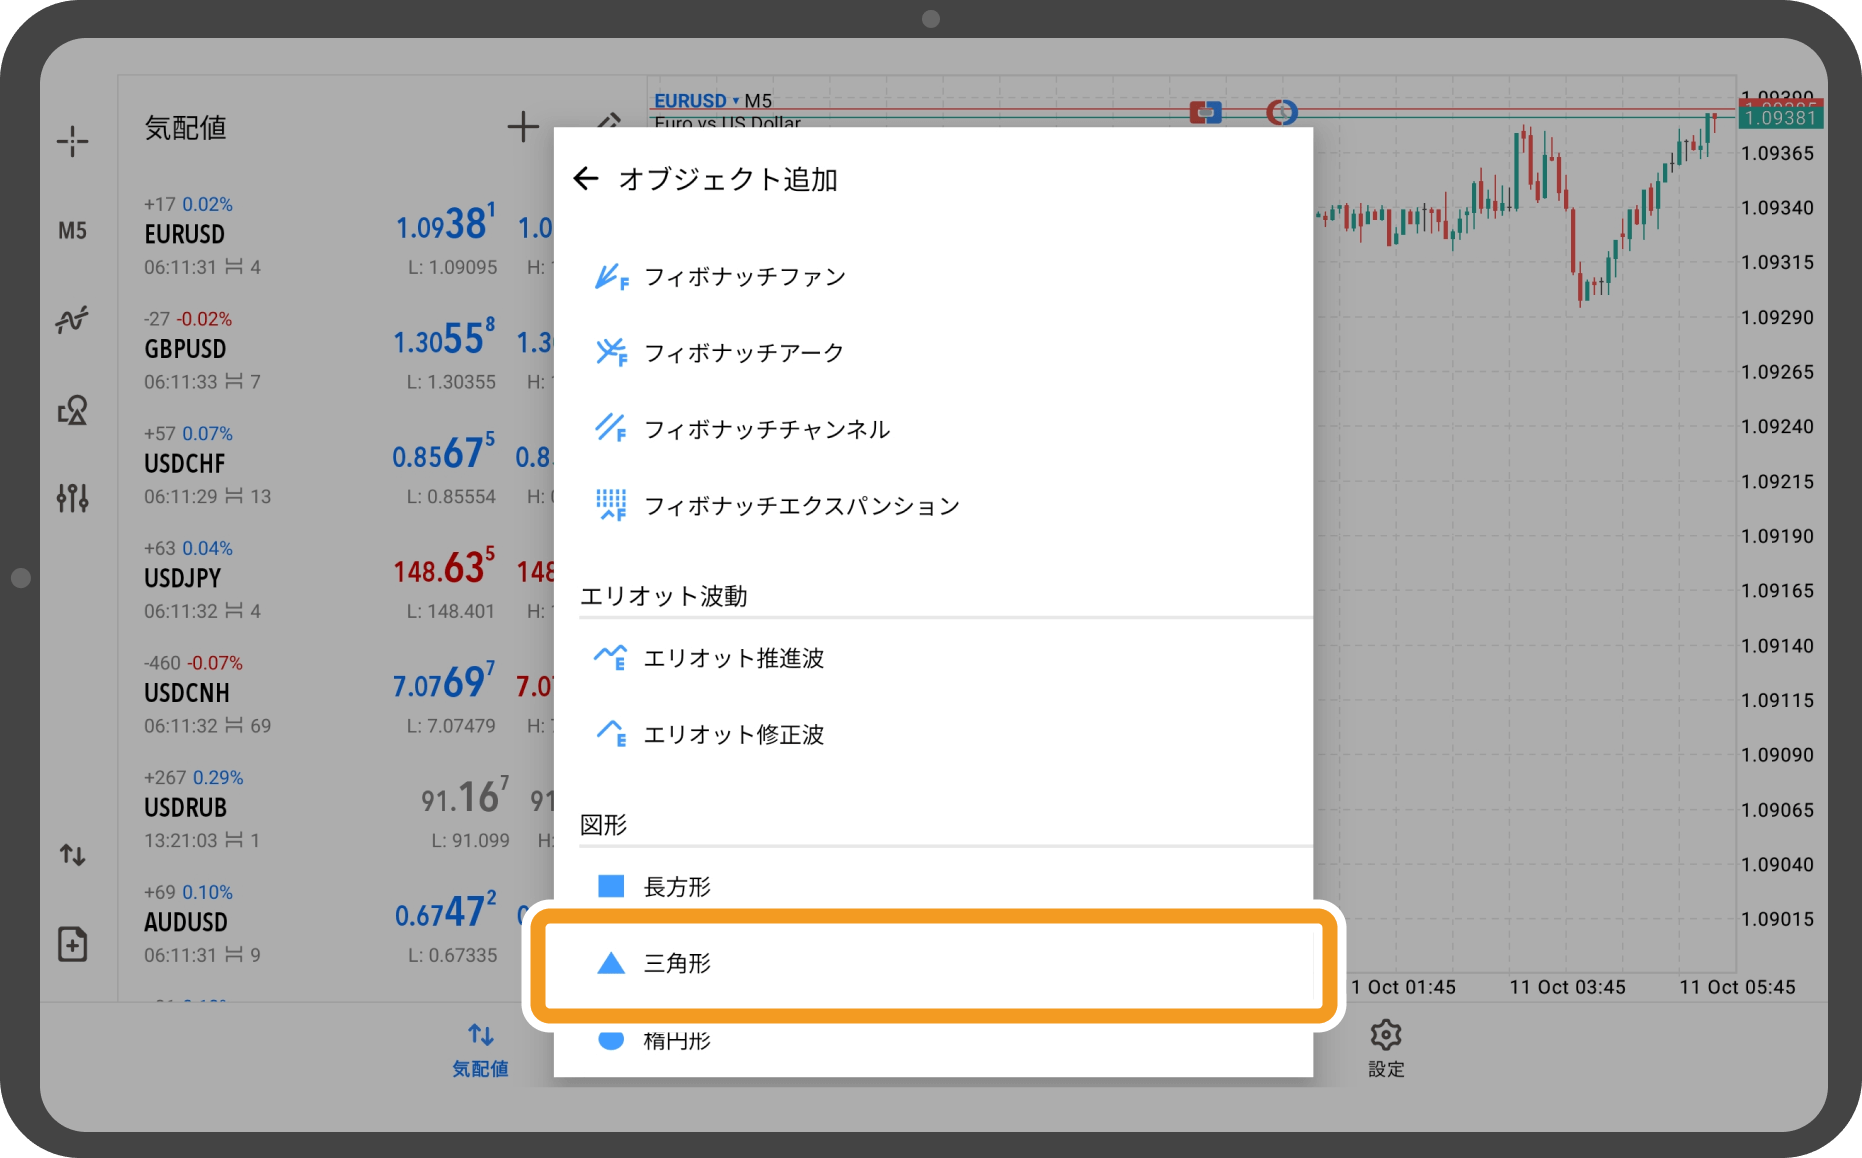
Task: Tap the sort symbols arrows icon
Action: tap(73, 854)
